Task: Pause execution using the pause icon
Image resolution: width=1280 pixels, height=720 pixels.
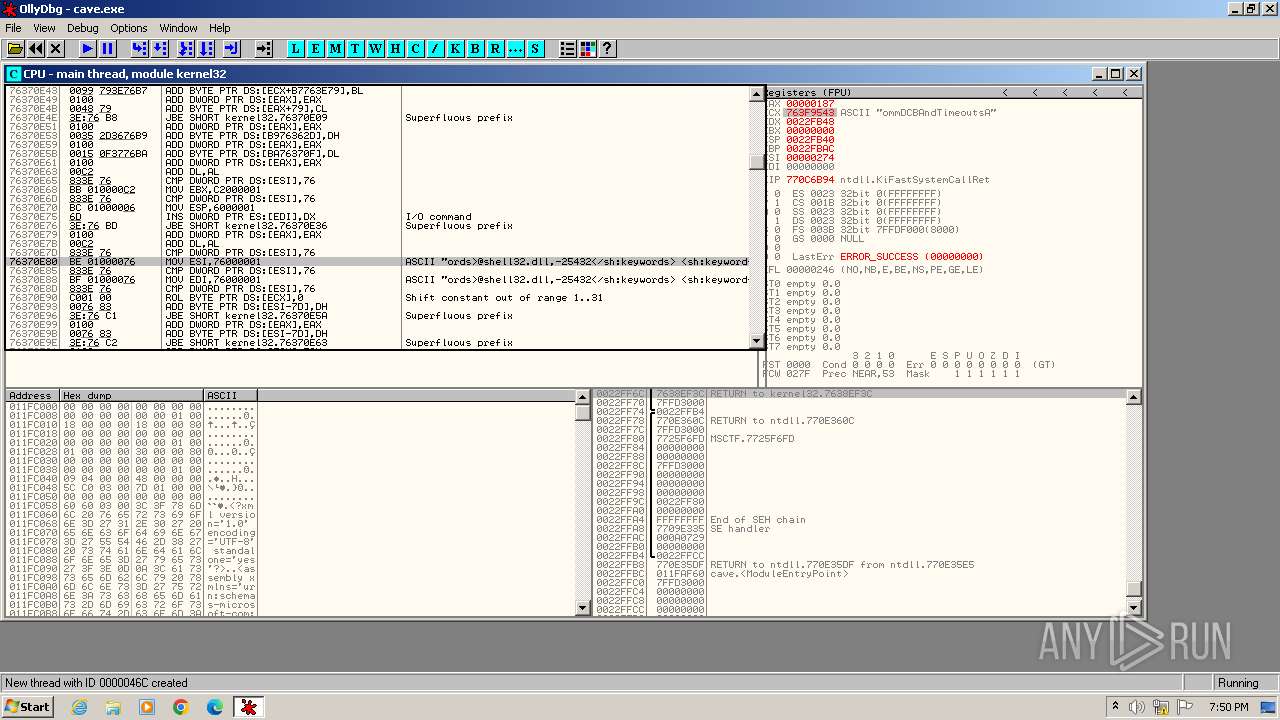Action: pos(108,48)
